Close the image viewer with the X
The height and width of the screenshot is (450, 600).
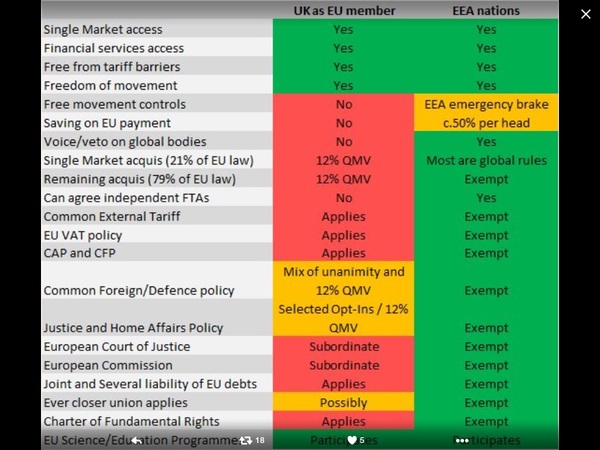(587, 14)
